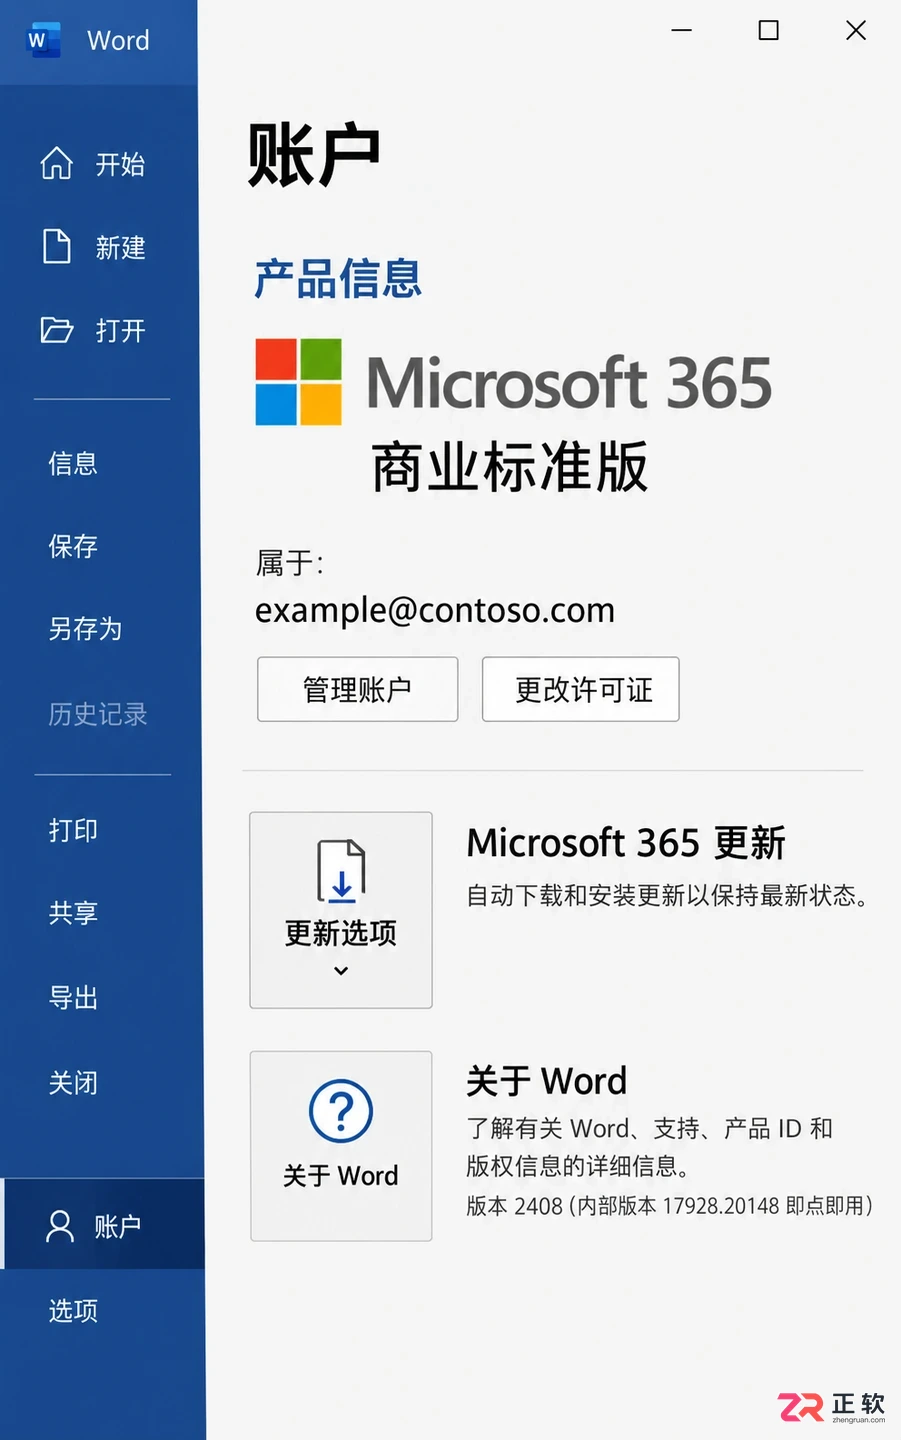Screen dimensions: 901x1440
Task: Click the 商业标准版 edition text
Action: 510,466
